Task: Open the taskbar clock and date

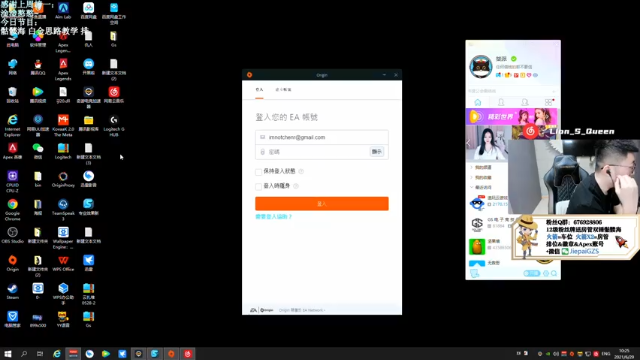Action: coord(624,354)
